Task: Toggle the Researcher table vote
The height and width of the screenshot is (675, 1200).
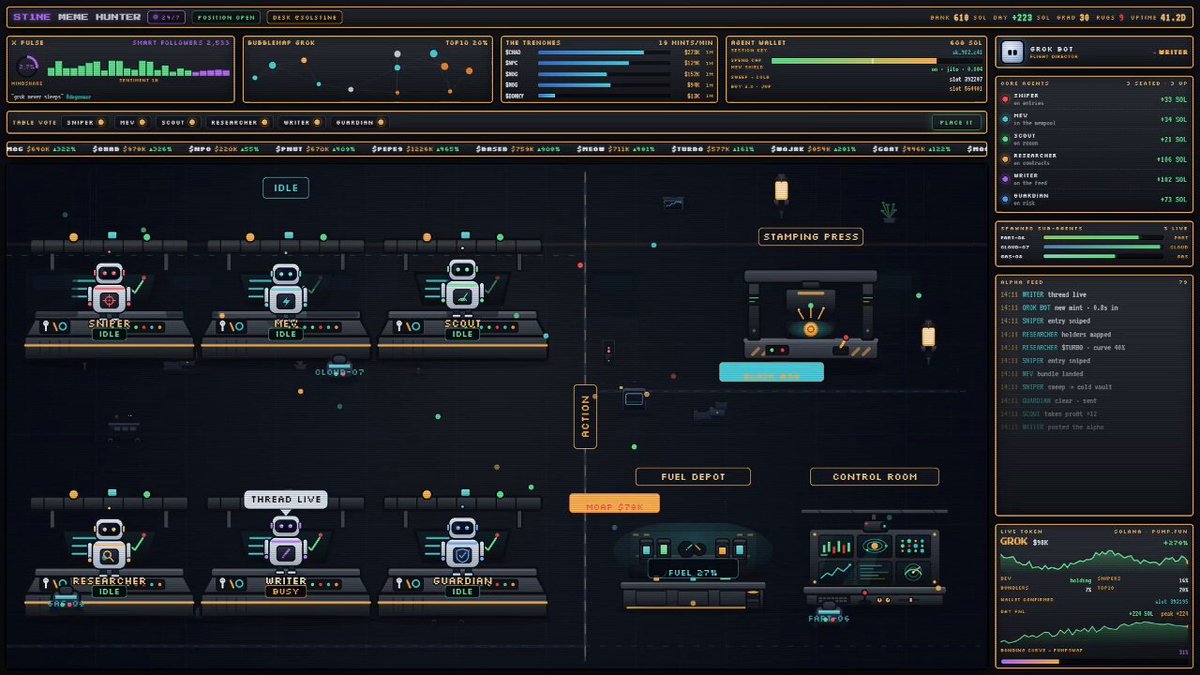Action: tap(241, 122)
